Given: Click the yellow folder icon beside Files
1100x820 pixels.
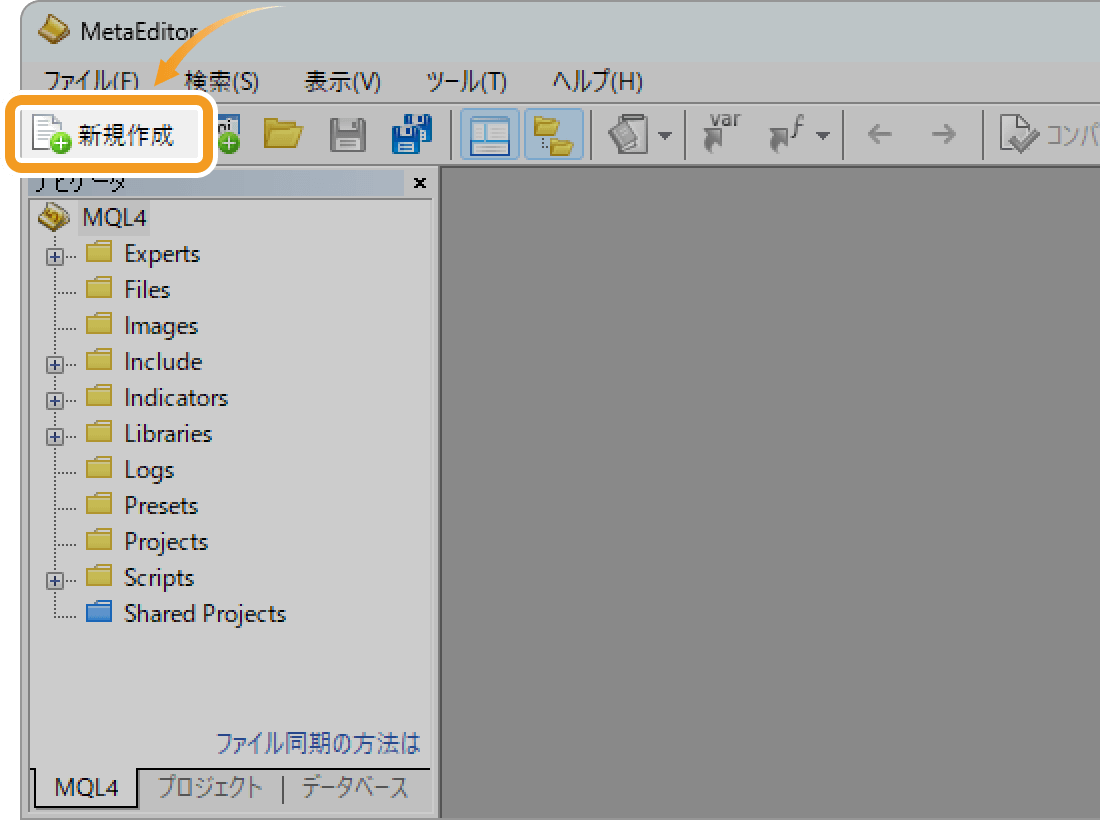Looking at the screenshot, I should pyautogui.click(x=99, y=288).
